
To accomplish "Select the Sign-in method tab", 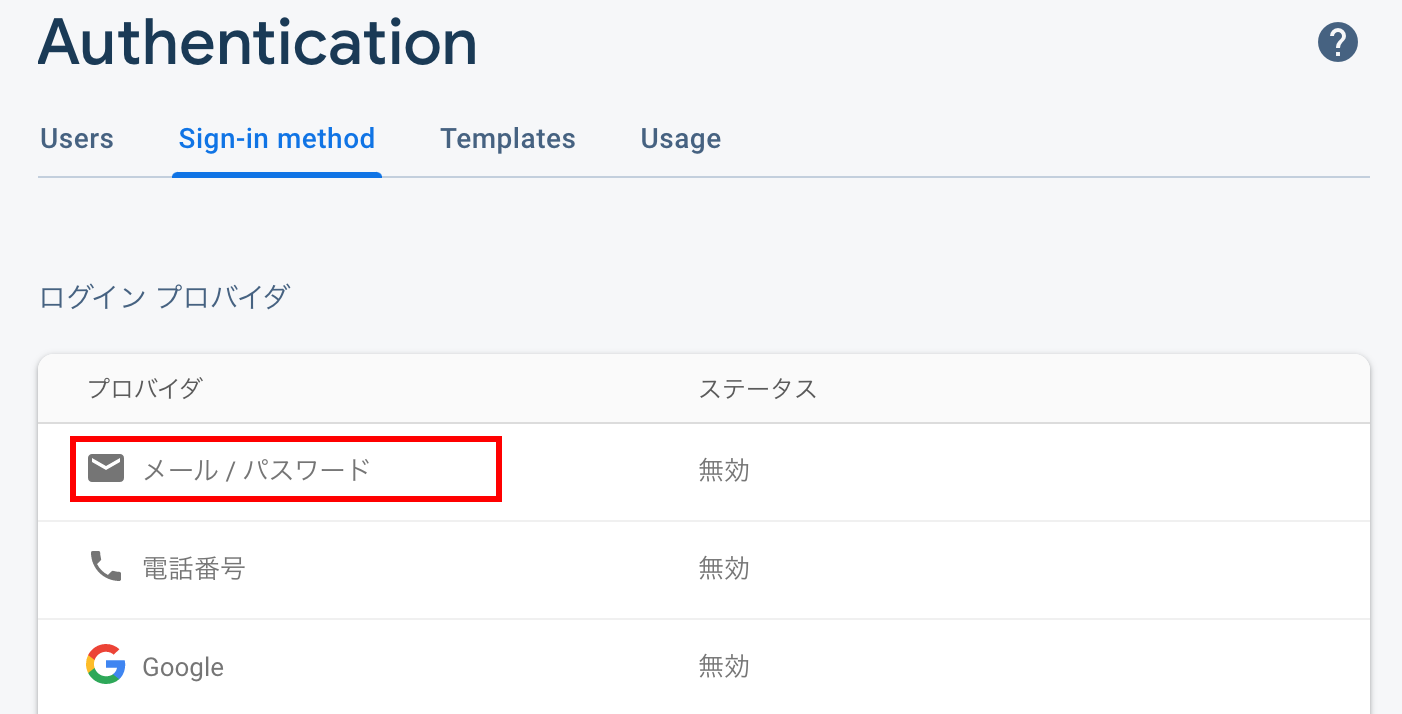I will pyautogui.click(x=277, y=138).
